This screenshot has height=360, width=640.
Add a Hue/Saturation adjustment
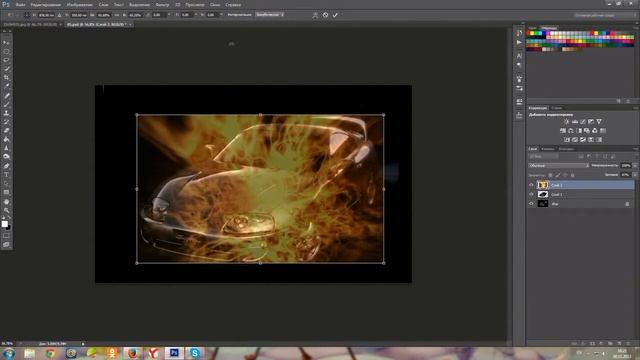coord(563,131)
